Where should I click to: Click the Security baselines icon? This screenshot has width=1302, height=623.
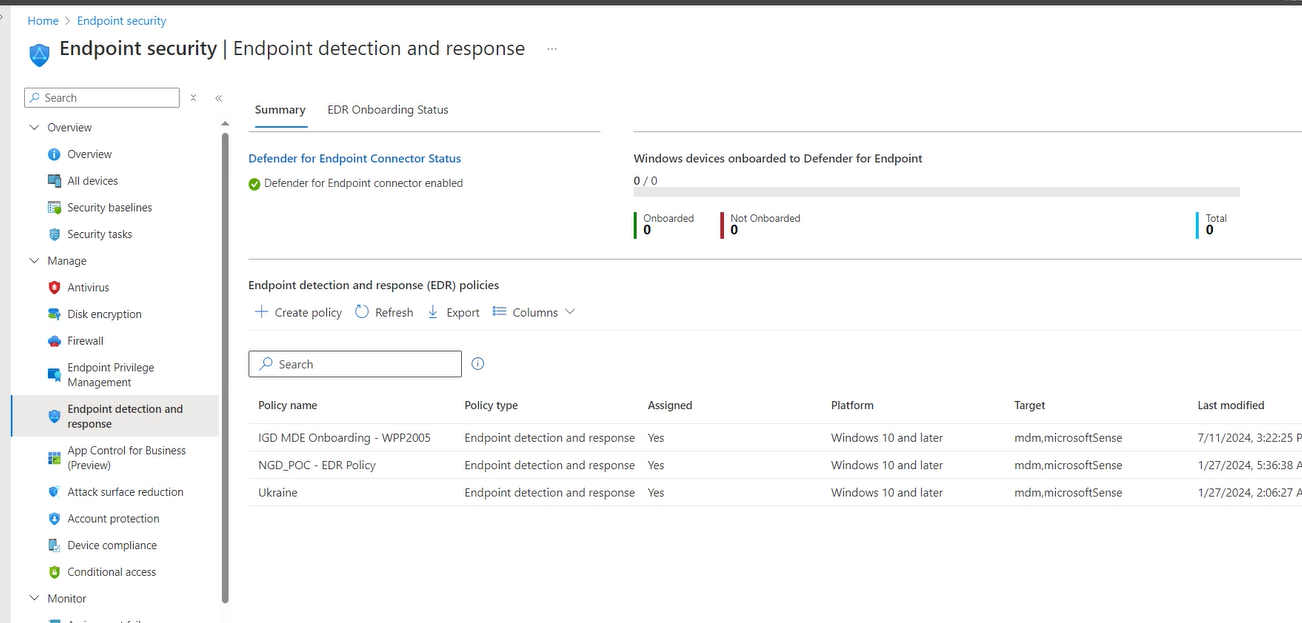[x=55, y=208]
